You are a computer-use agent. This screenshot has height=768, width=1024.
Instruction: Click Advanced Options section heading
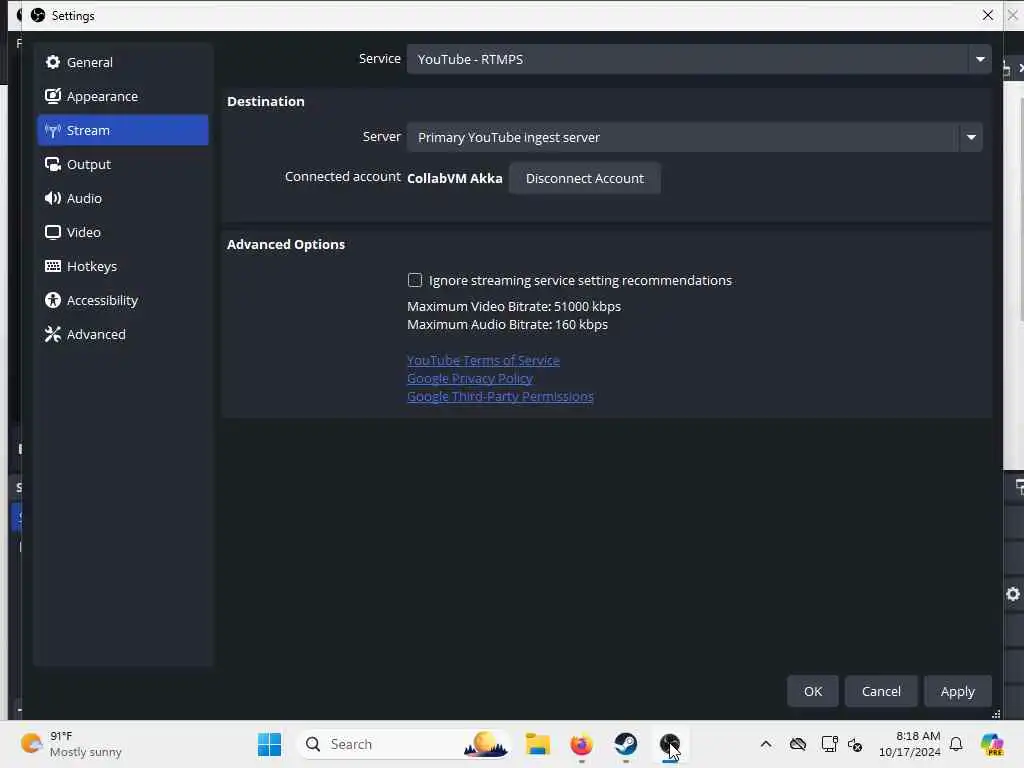pos(286,244)
